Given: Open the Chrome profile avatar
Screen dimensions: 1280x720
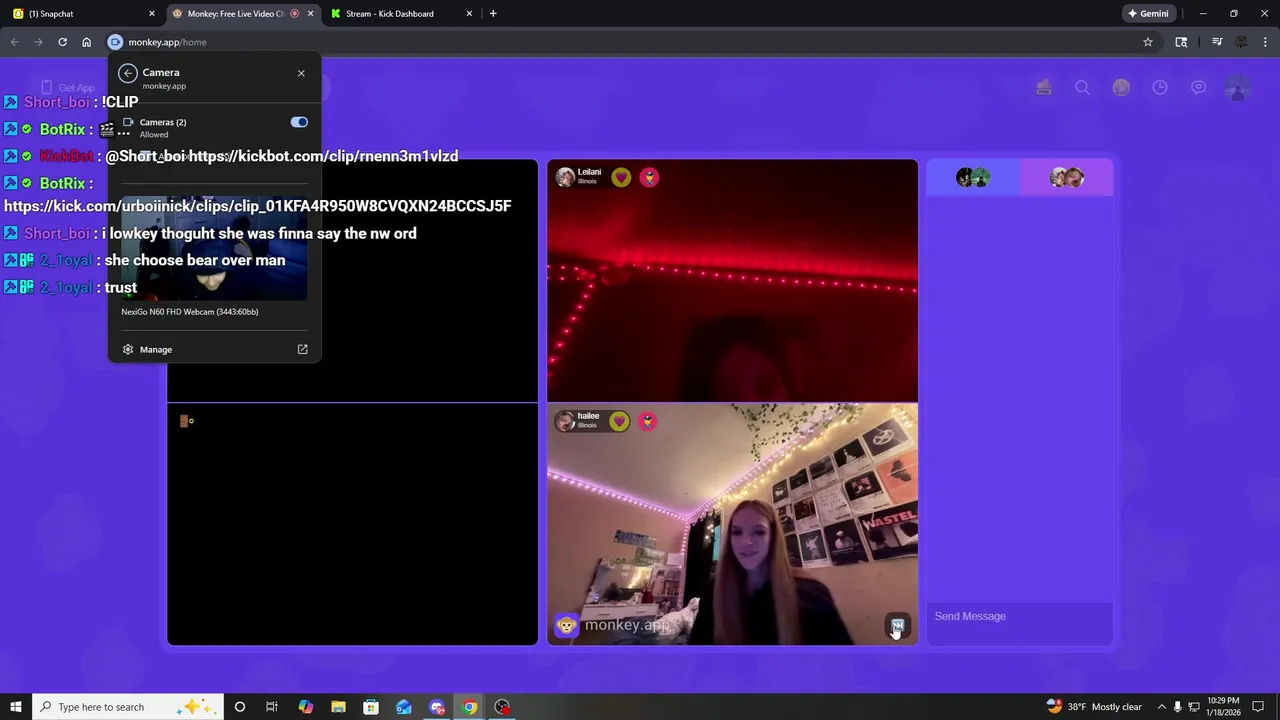Looking at the screenshot, I should coord(1242,42).
